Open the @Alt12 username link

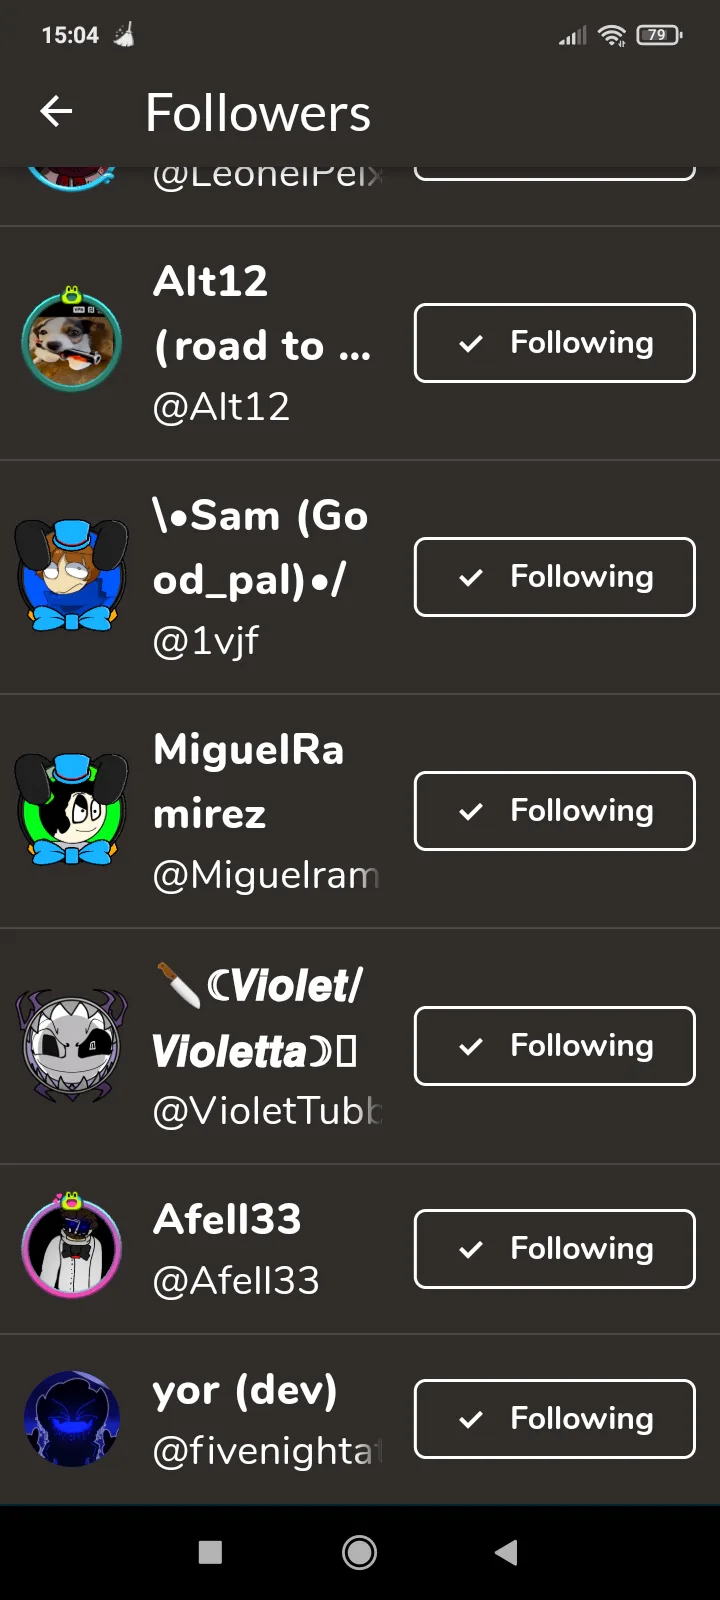(221, 407)
